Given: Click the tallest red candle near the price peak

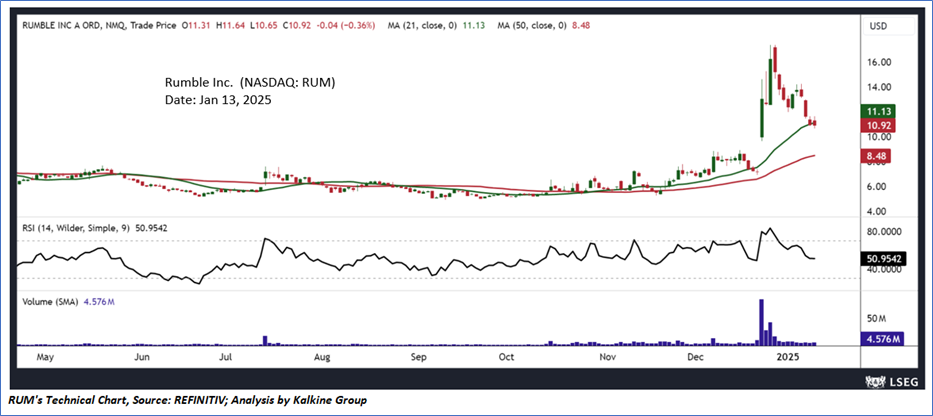Looking at the screenshot, I should tap(775, 61).
